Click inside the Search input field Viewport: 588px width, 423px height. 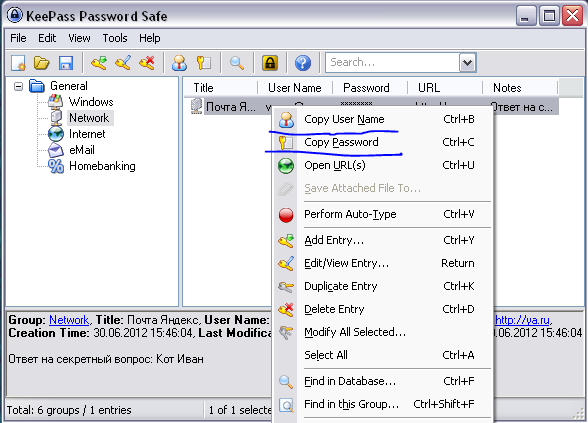[x=392, y=63]
